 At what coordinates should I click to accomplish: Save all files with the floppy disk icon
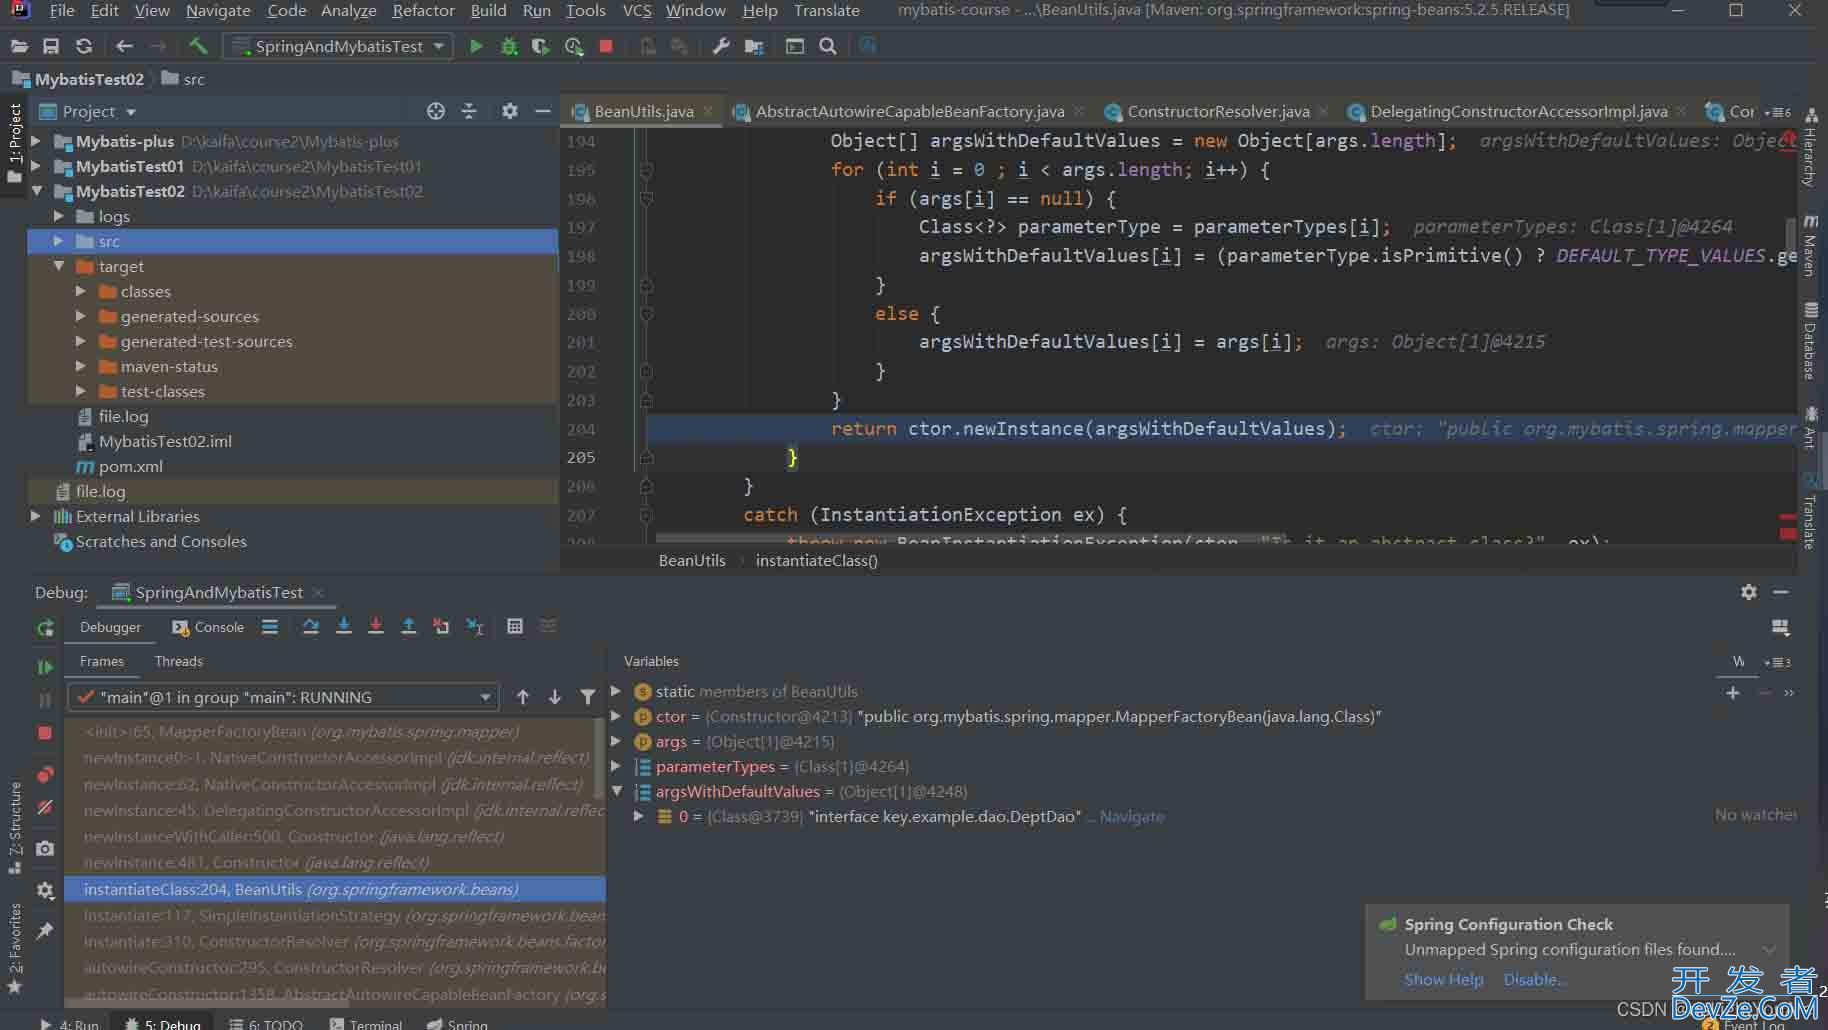coord(51,46)
